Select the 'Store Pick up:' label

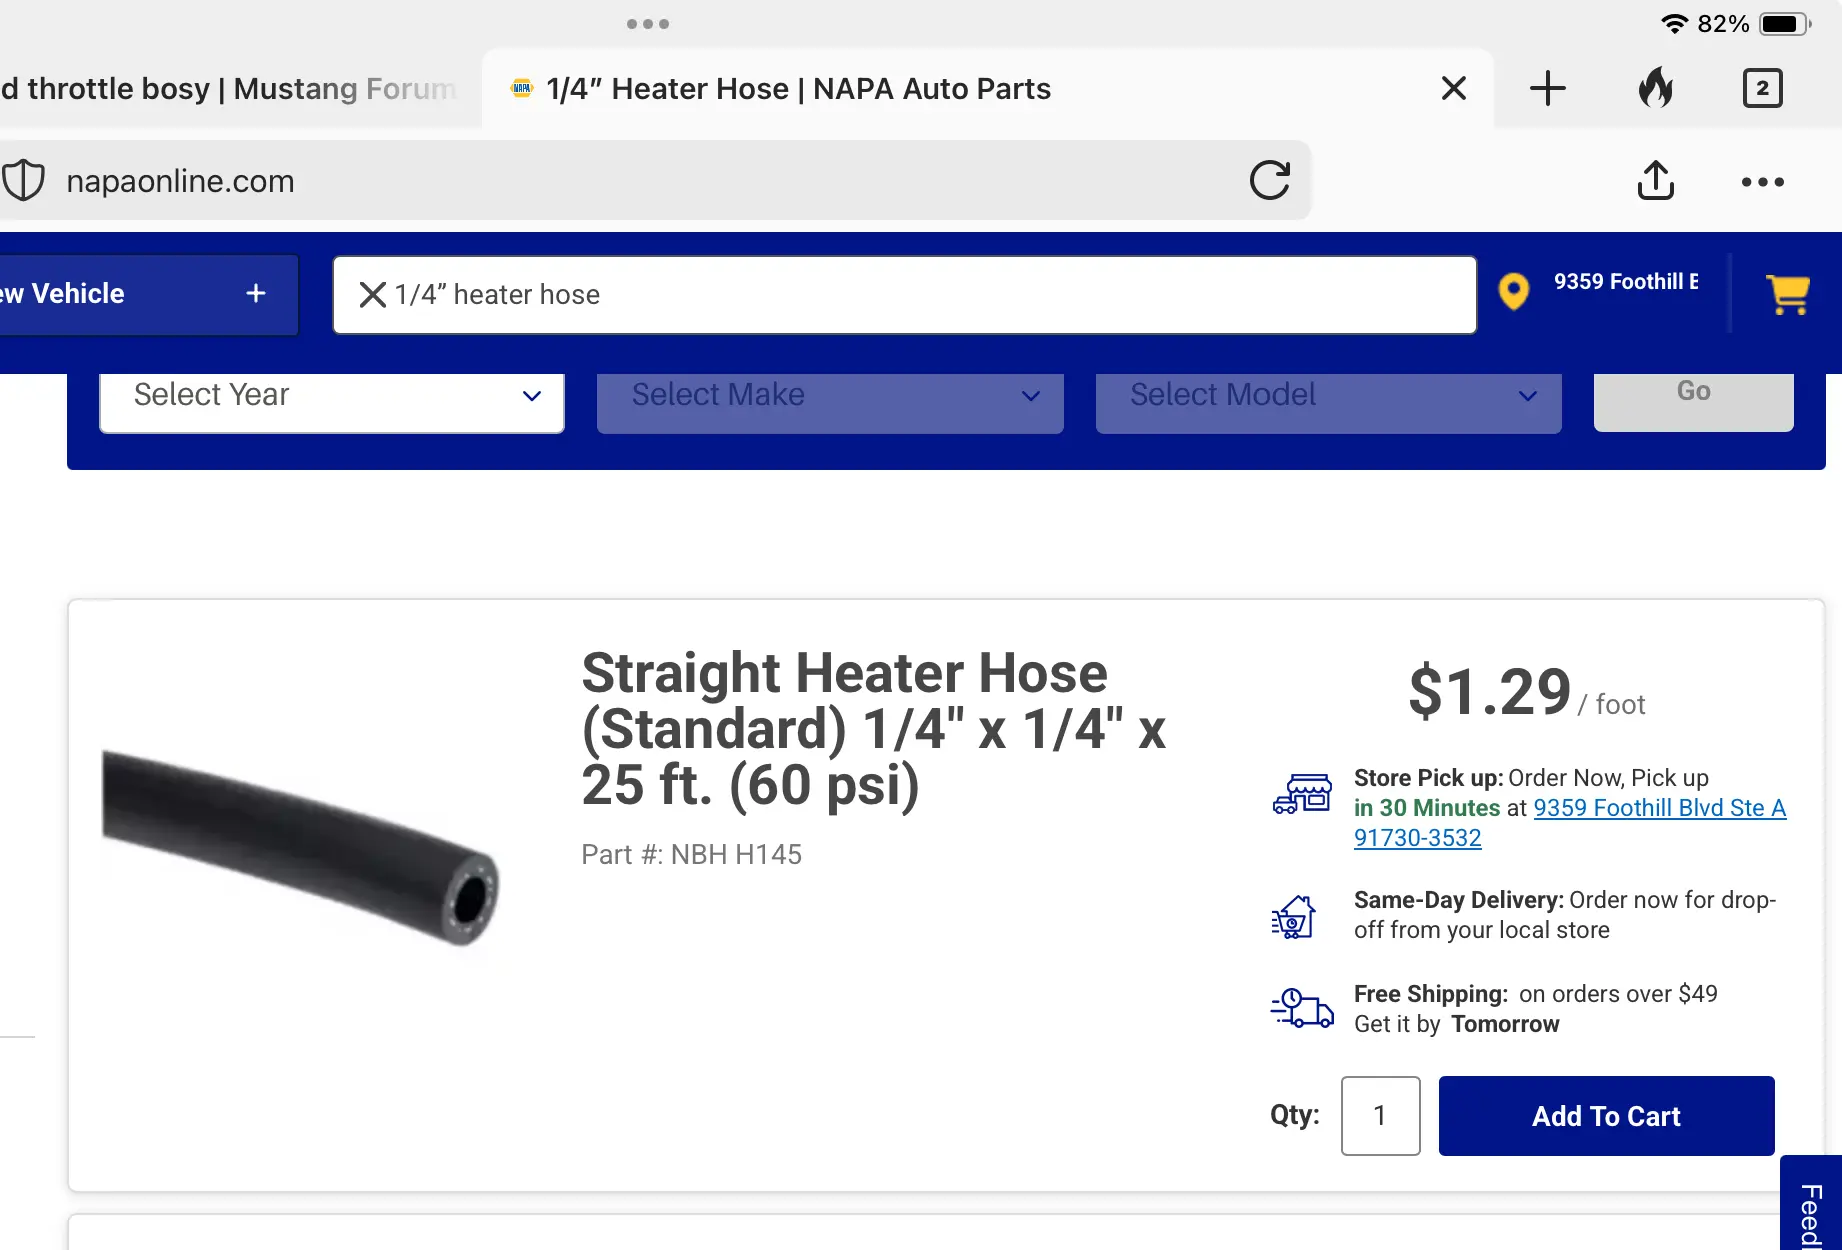pyautogui.click(x=1429, y=778)
